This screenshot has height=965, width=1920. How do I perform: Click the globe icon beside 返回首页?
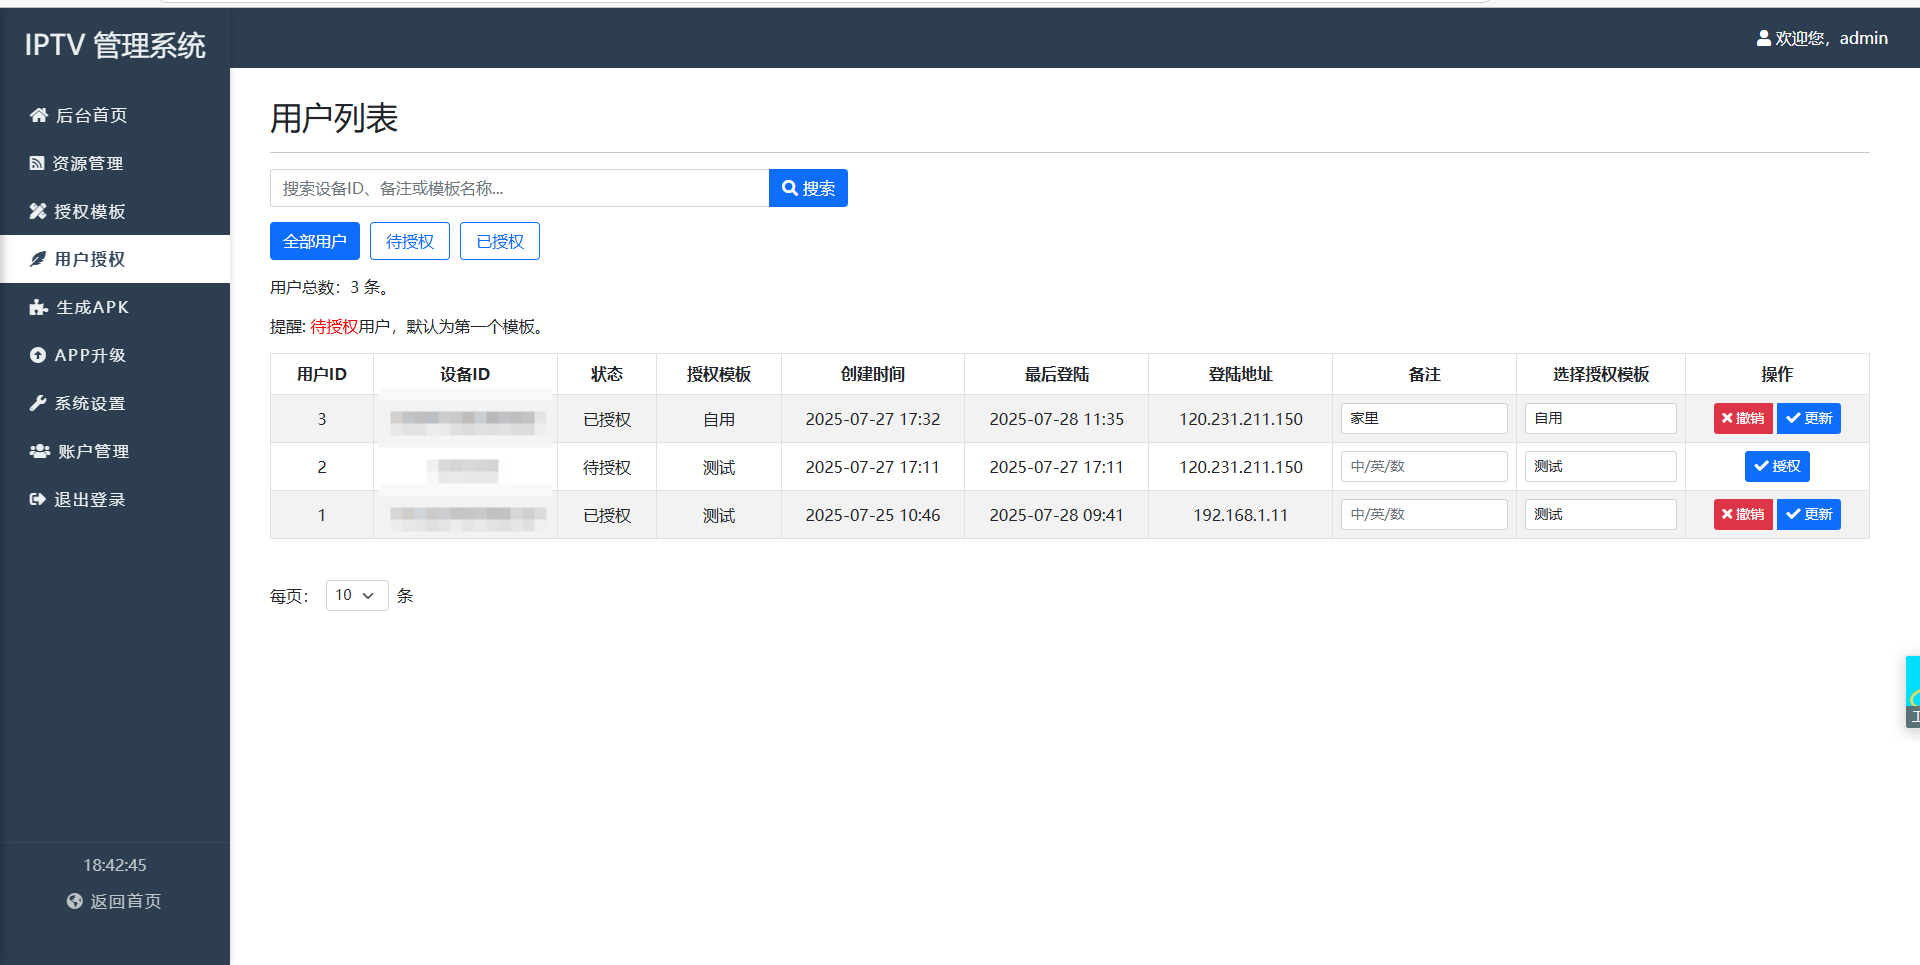75,901
